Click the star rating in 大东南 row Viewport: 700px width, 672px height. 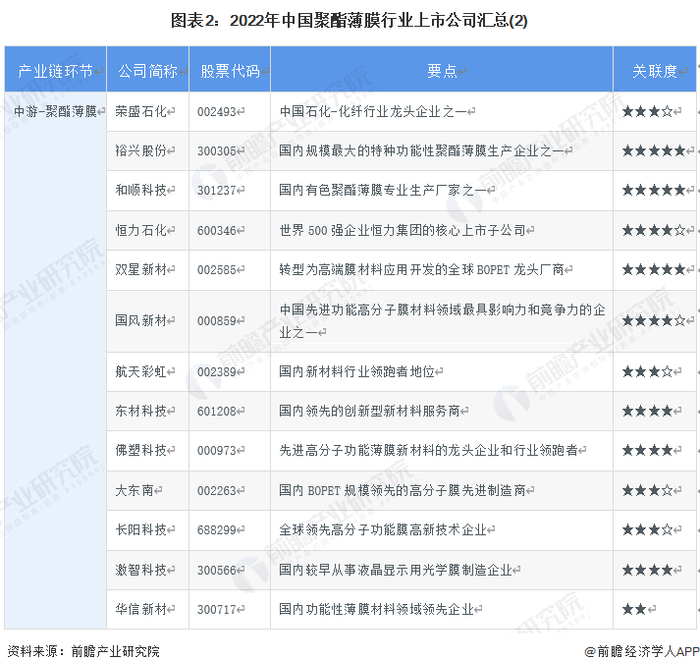(647, 491)
